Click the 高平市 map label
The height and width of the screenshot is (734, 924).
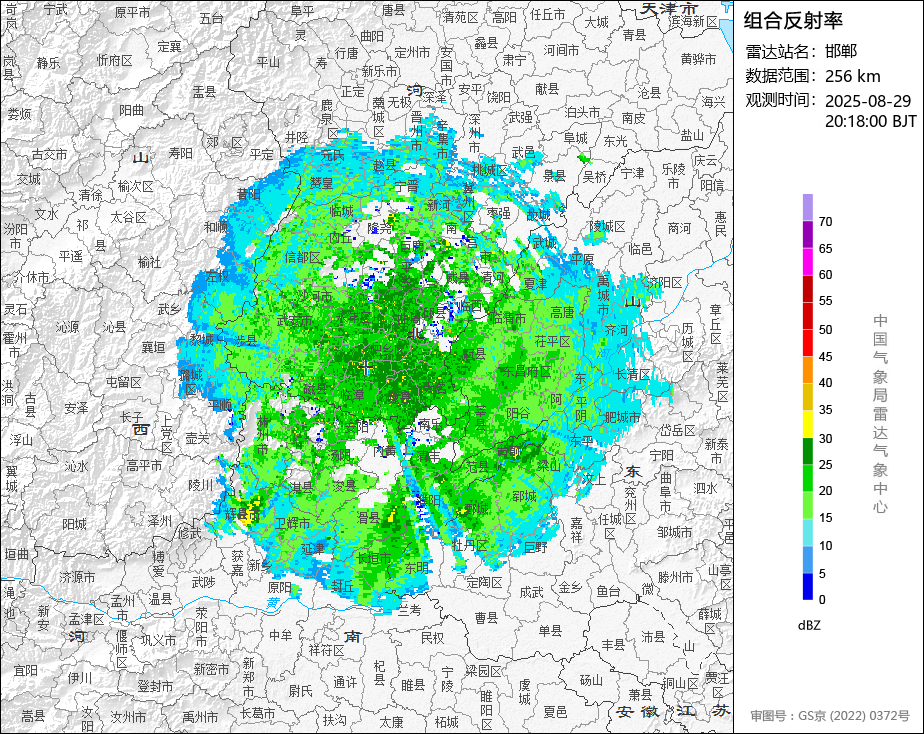tap(144, 465)
